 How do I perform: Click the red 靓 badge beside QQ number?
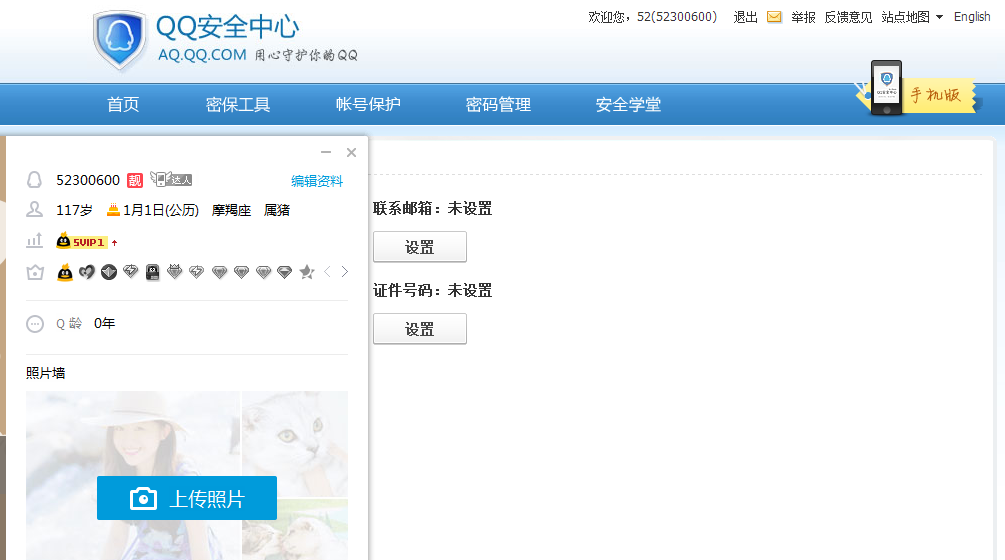pyautogui.click(x=135, y=181)
